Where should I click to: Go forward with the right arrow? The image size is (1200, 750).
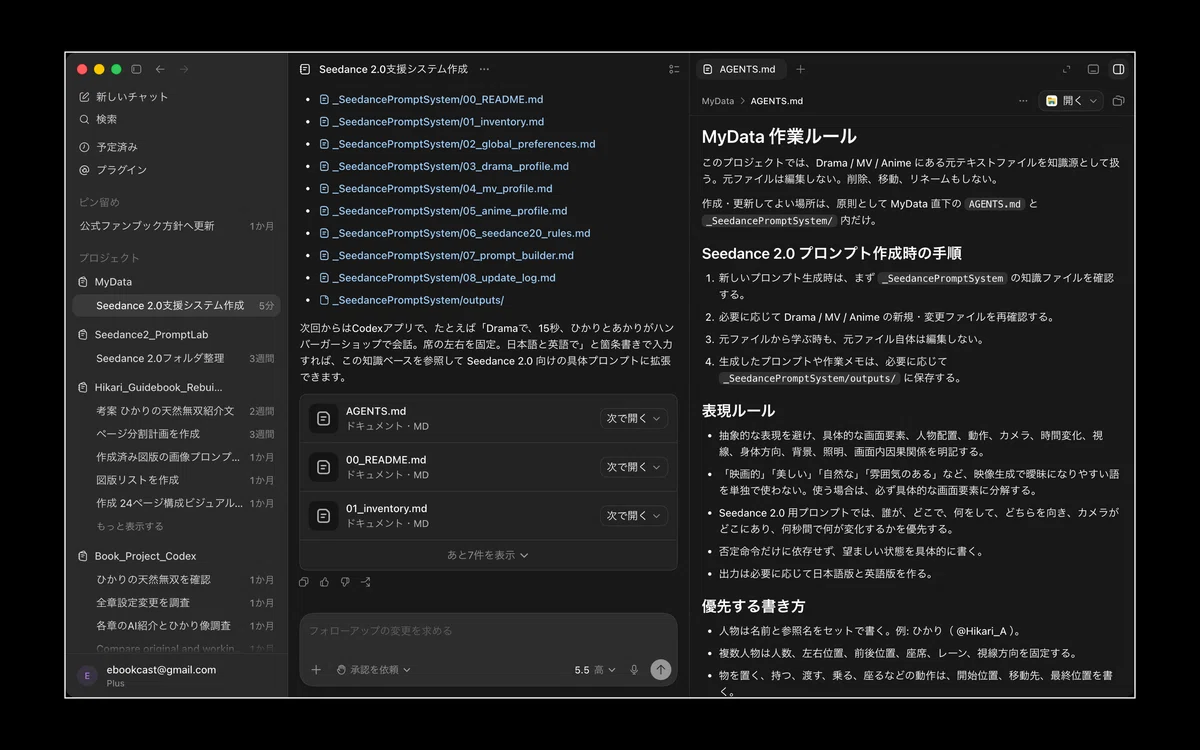coord(183,69)
